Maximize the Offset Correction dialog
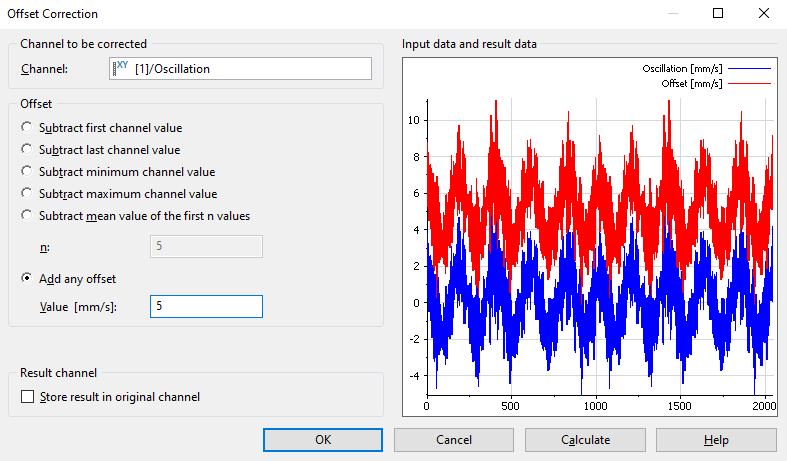The width and height of the screenshot is (787, 461). 718,14
